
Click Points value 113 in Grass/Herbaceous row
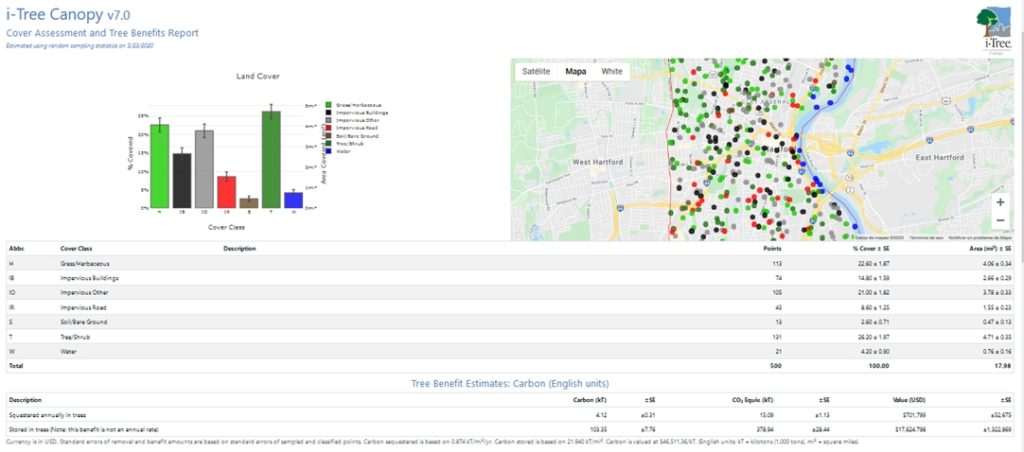777,263
